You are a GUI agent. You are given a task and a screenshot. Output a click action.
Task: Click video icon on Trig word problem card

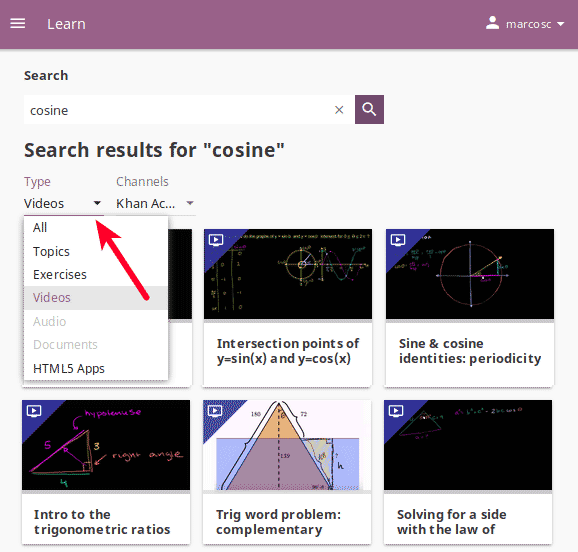pyautogui.click(x=215, y=411)
